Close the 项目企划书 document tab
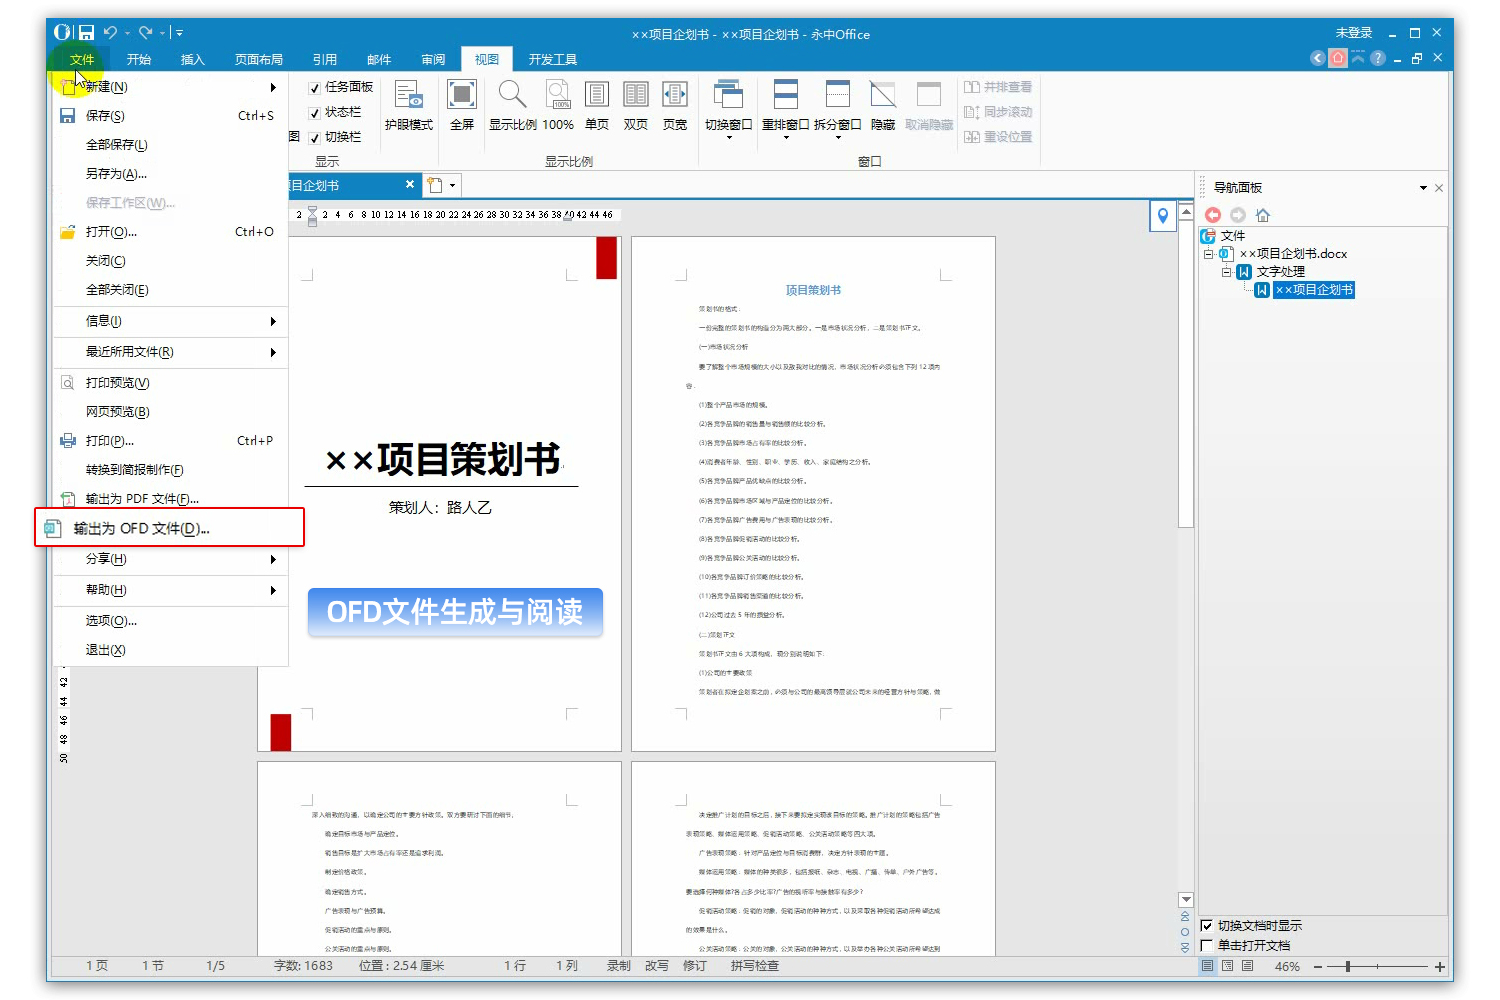Image resolution: width=1500 pixels, height=1000 pixels. [x=410, y=184]
